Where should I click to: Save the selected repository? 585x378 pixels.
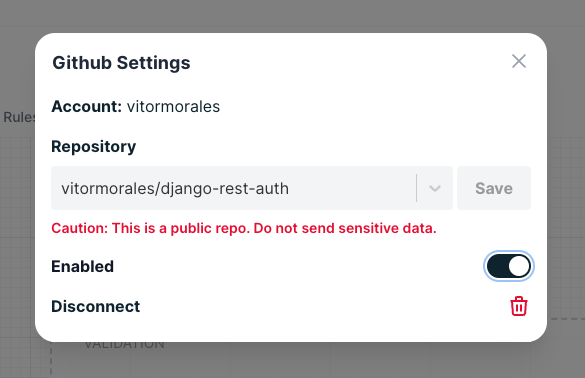pyautogui.click(x=494, y=188)
